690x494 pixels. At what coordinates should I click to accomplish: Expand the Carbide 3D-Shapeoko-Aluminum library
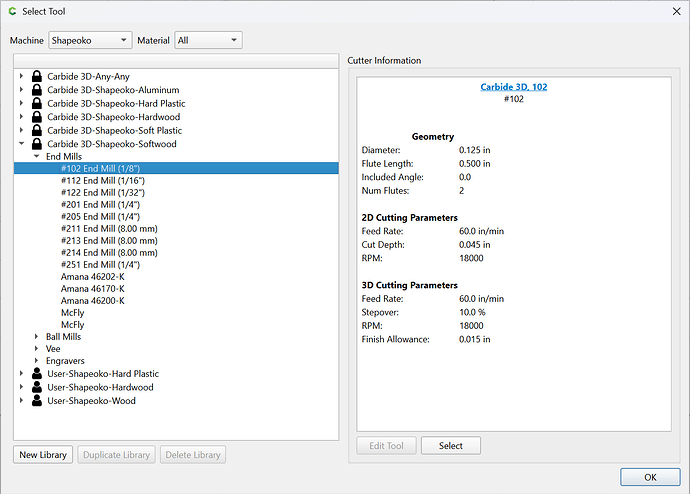pyautogui.click(x=21, y=90)
